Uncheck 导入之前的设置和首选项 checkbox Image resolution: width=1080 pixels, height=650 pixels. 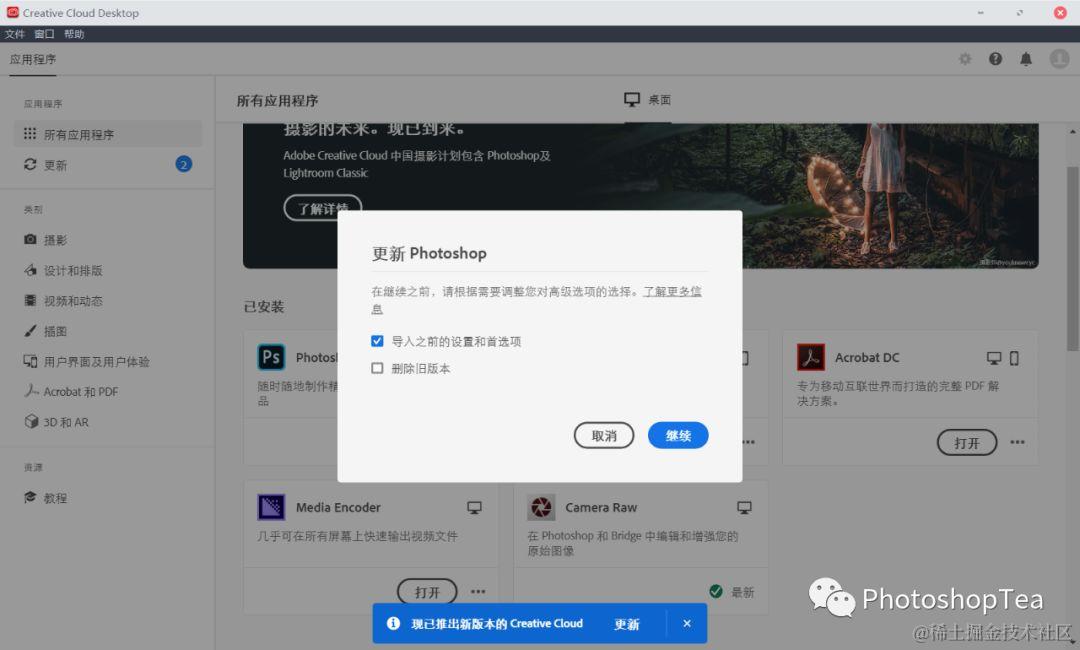377,341
